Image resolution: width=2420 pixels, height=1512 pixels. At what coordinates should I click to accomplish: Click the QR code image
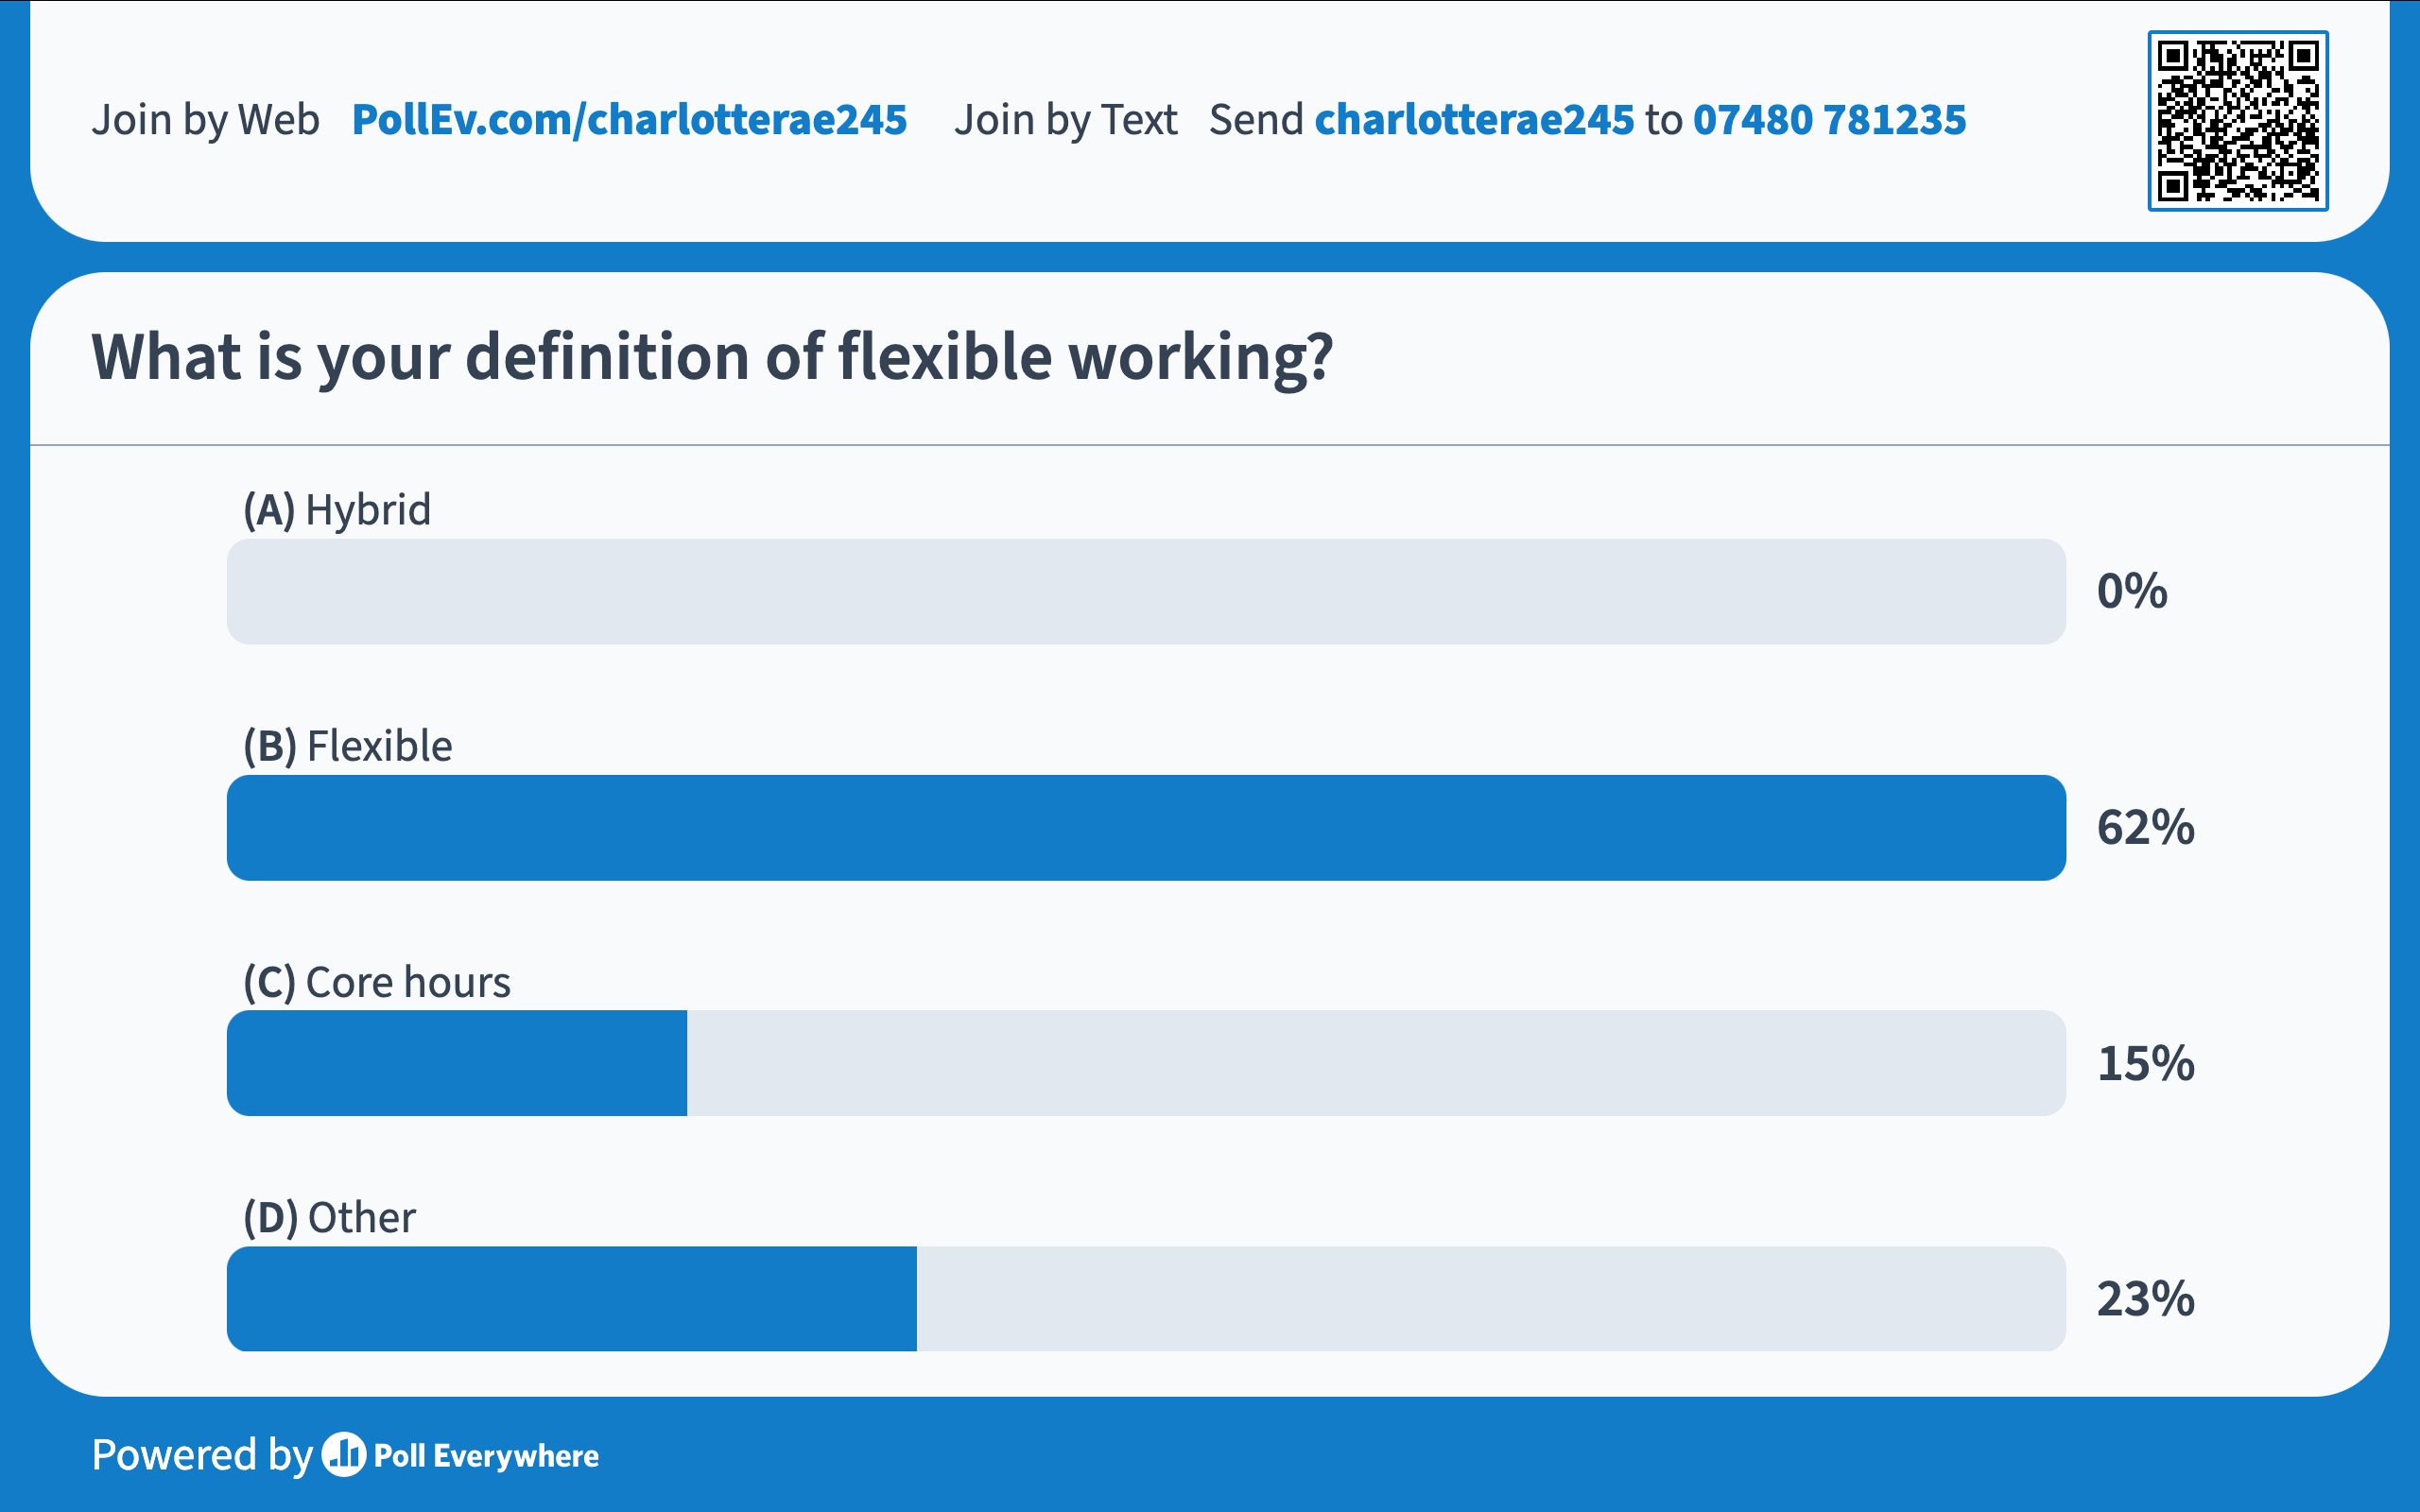2237,121
